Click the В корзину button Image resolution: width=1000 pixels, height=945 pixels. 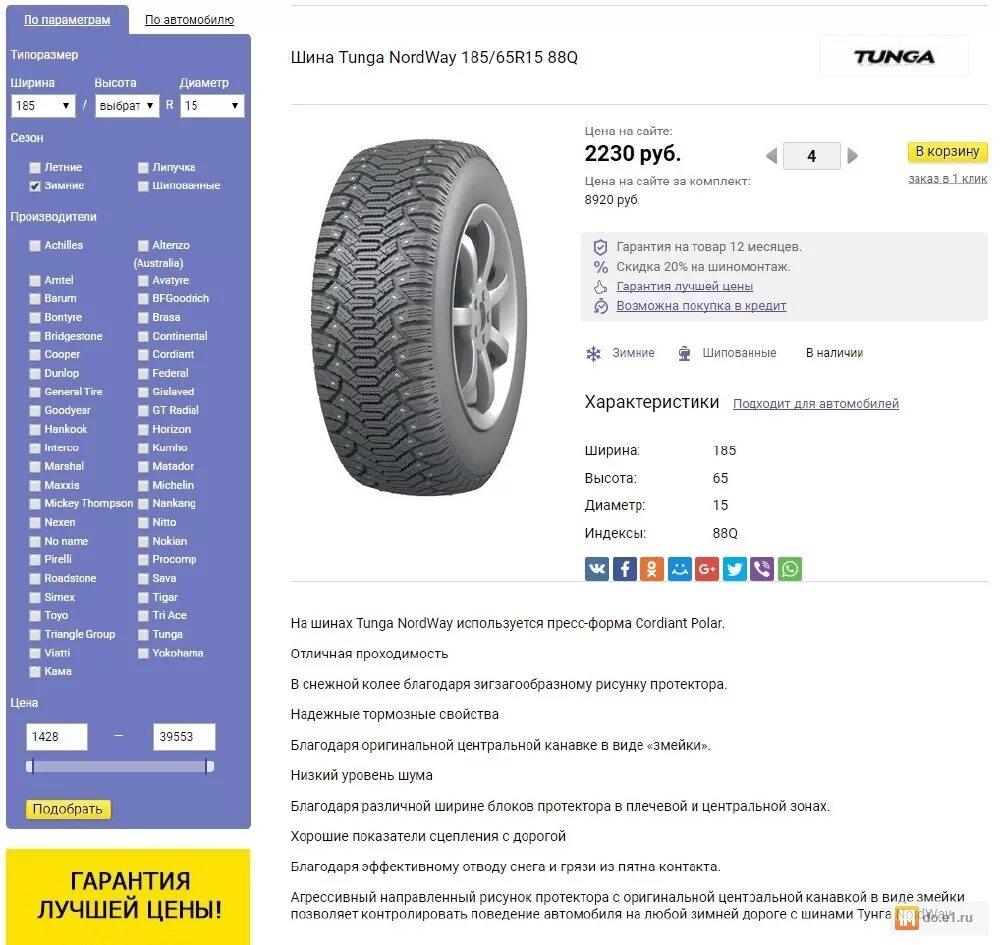pyautogui.click(x=947, y=152)
